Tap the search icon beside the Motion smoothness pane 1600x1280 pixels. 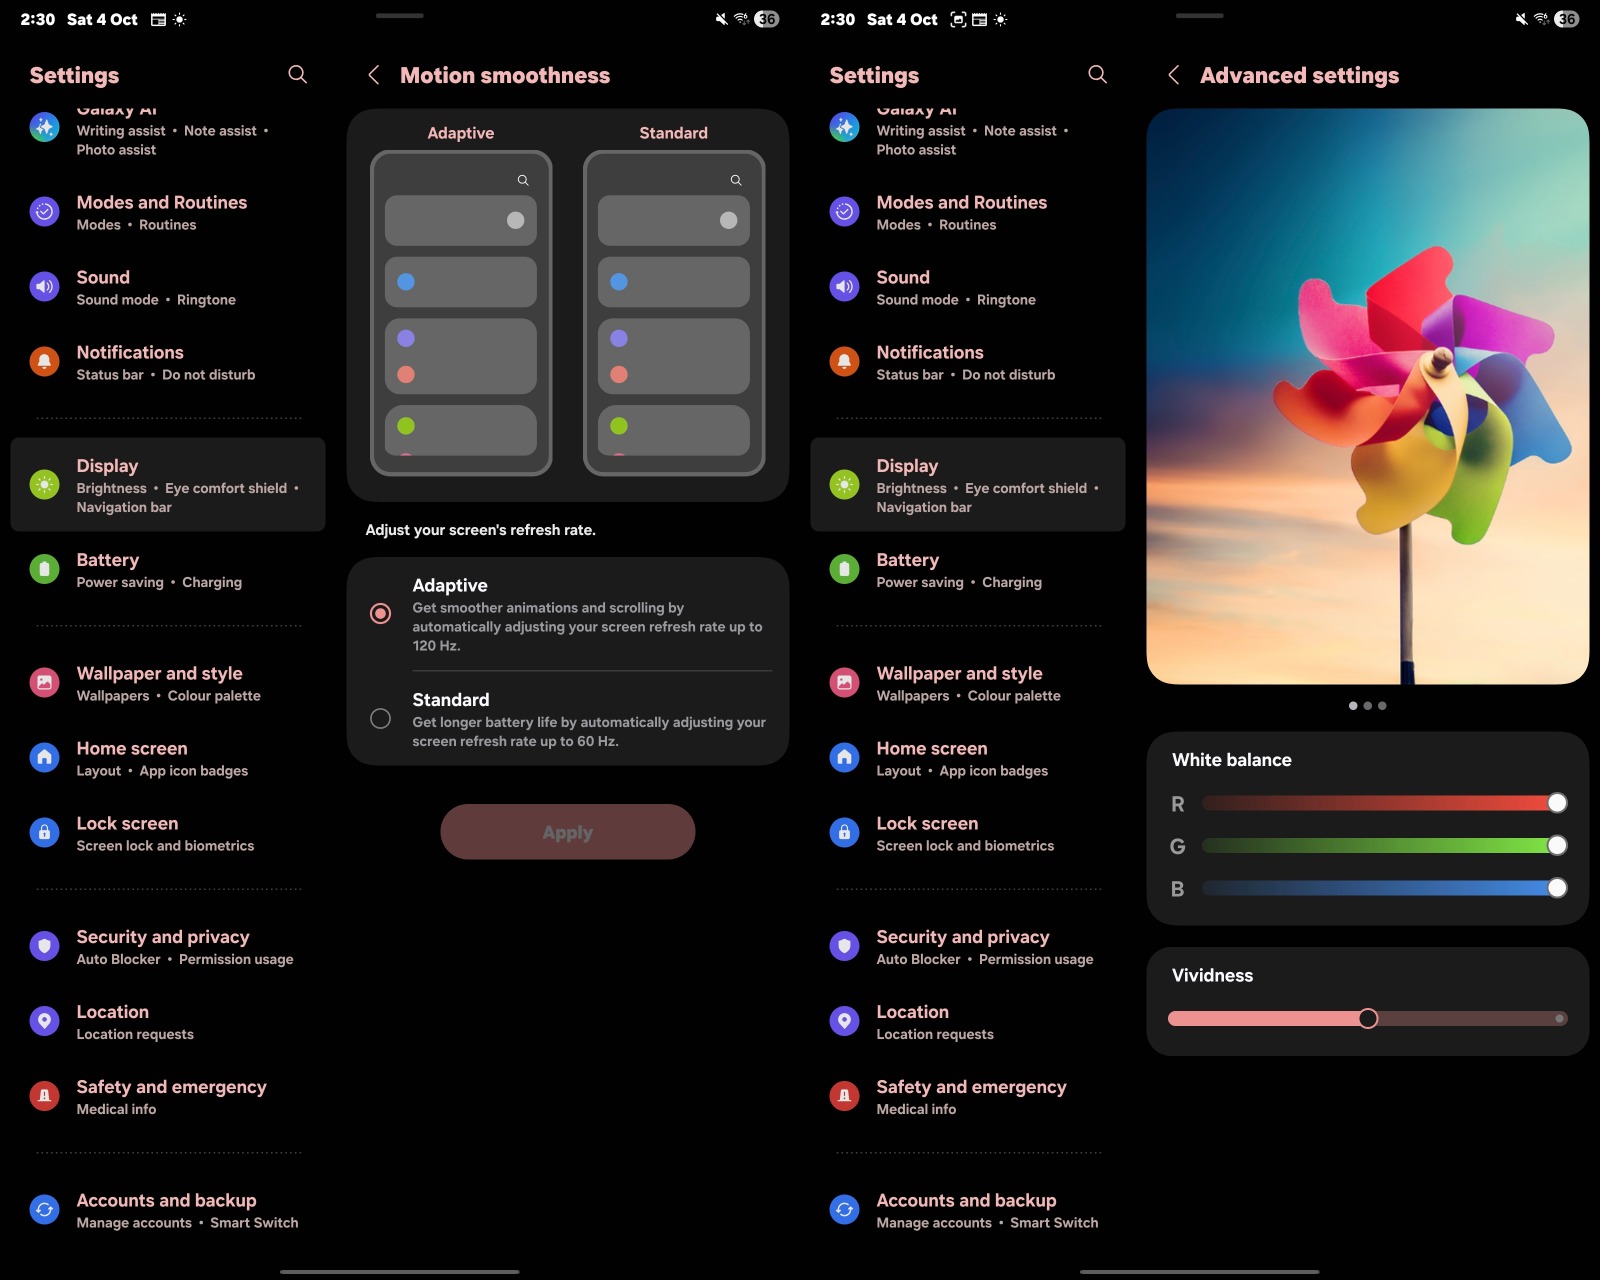pyautogui.click(x=297, y=75)
